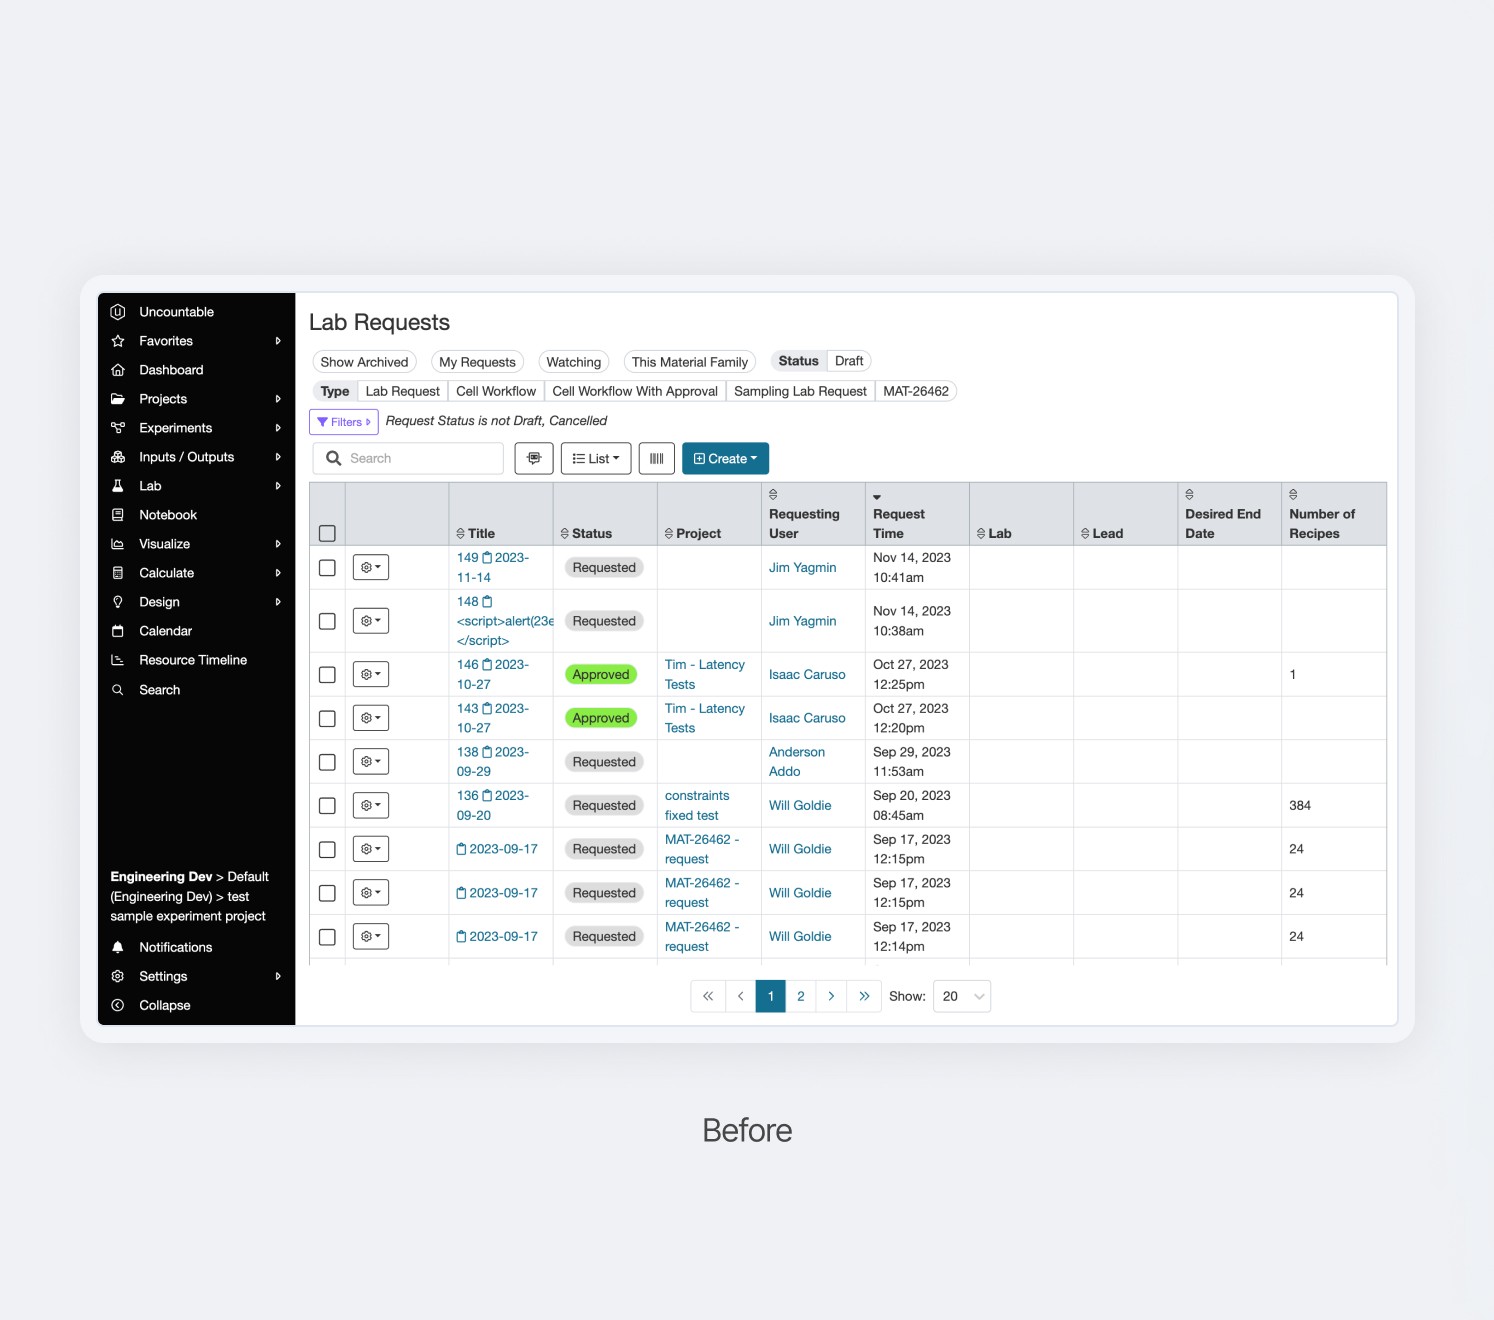Click the barcode scan toolbar button

[657, 458]
